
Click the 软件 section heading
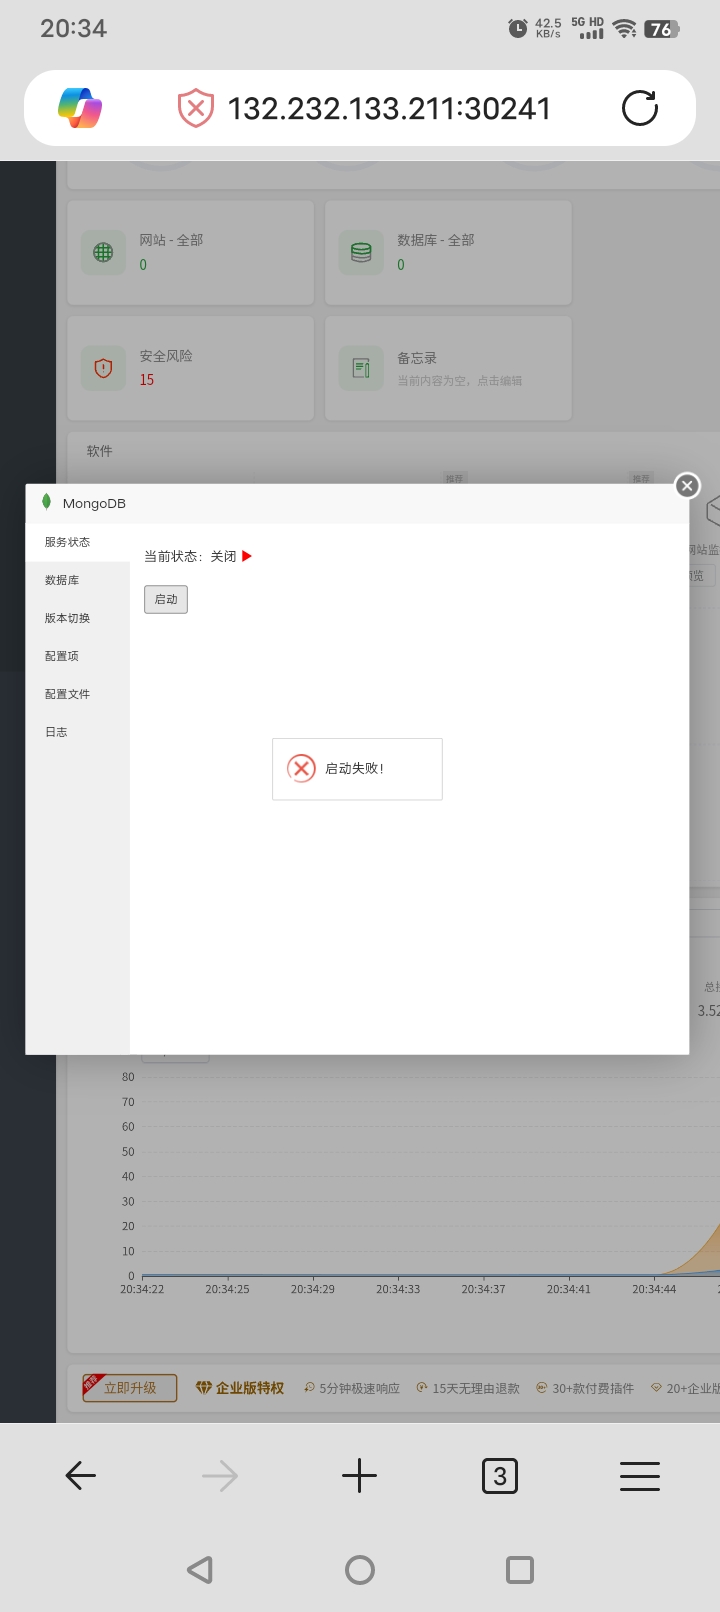point(99,451)
